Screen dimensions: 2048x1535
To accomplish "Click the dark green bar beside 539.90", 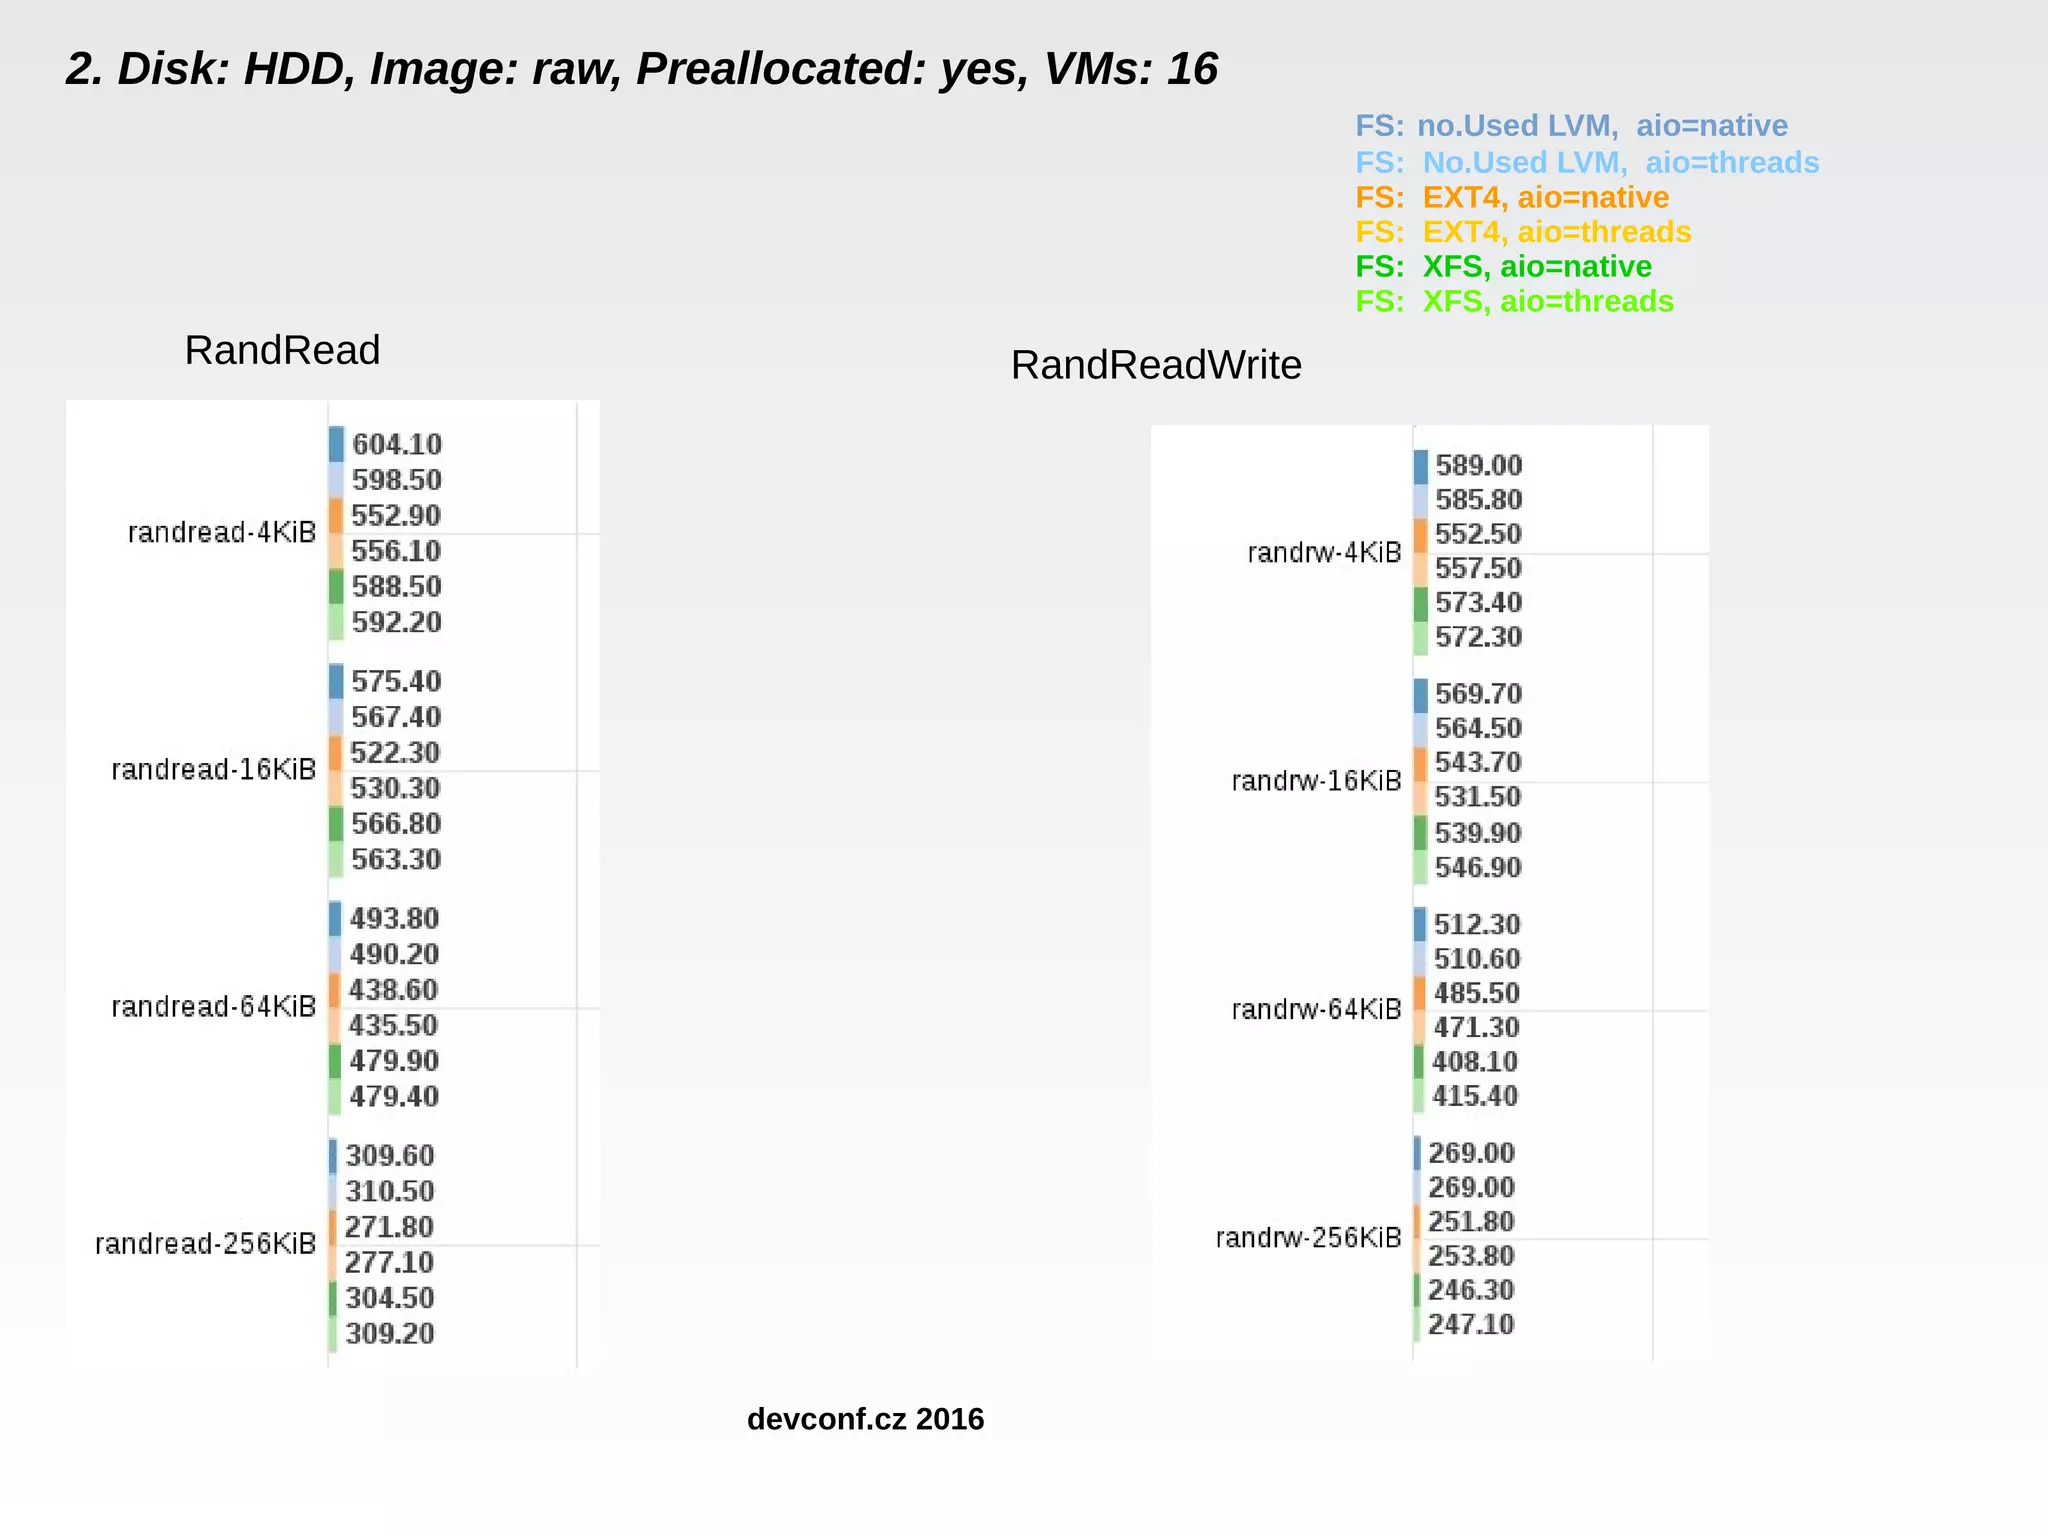I will pyautogui.click(x=1420, y=833).
